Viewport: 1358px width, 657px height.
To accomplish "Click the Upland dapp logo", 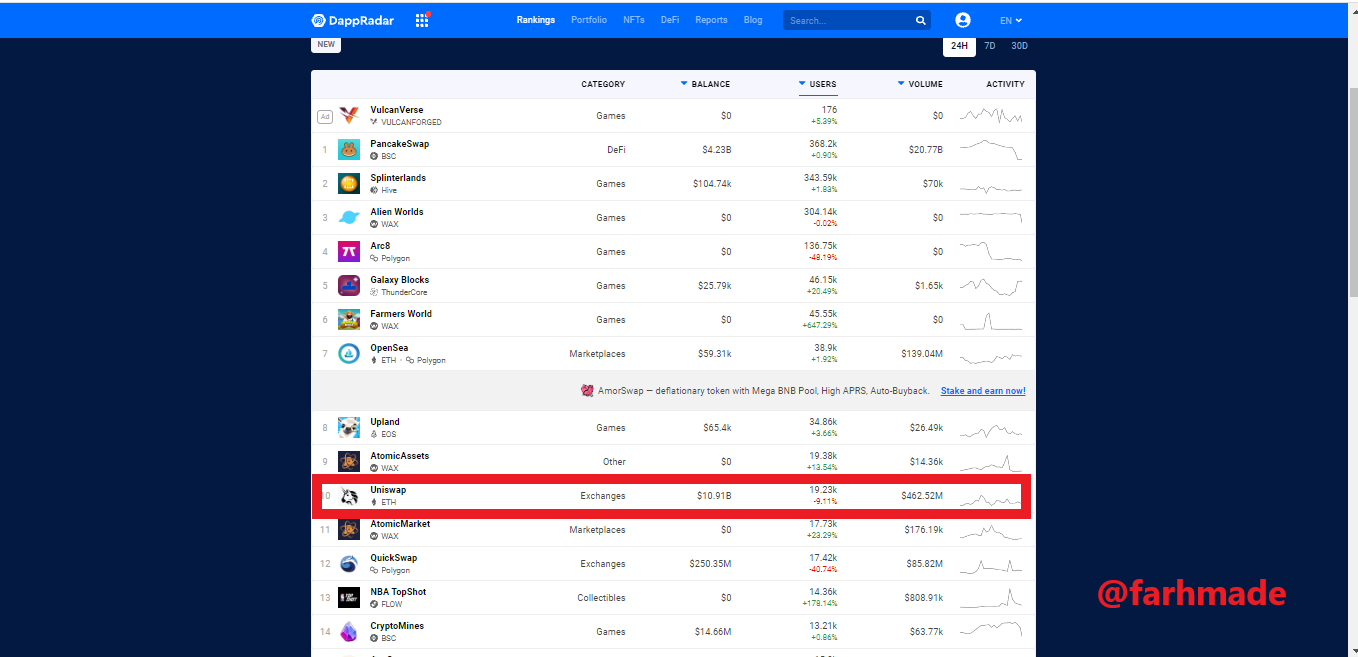I will pyautogui.click(x=349, y=428).
